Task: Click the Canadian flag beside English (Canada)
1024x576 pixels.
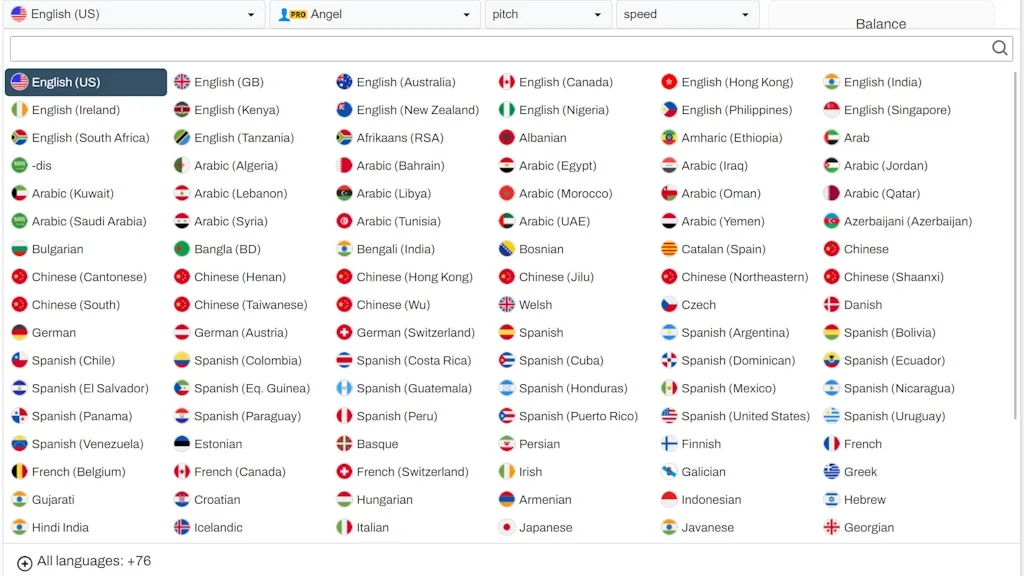Action: pos(505,81)
